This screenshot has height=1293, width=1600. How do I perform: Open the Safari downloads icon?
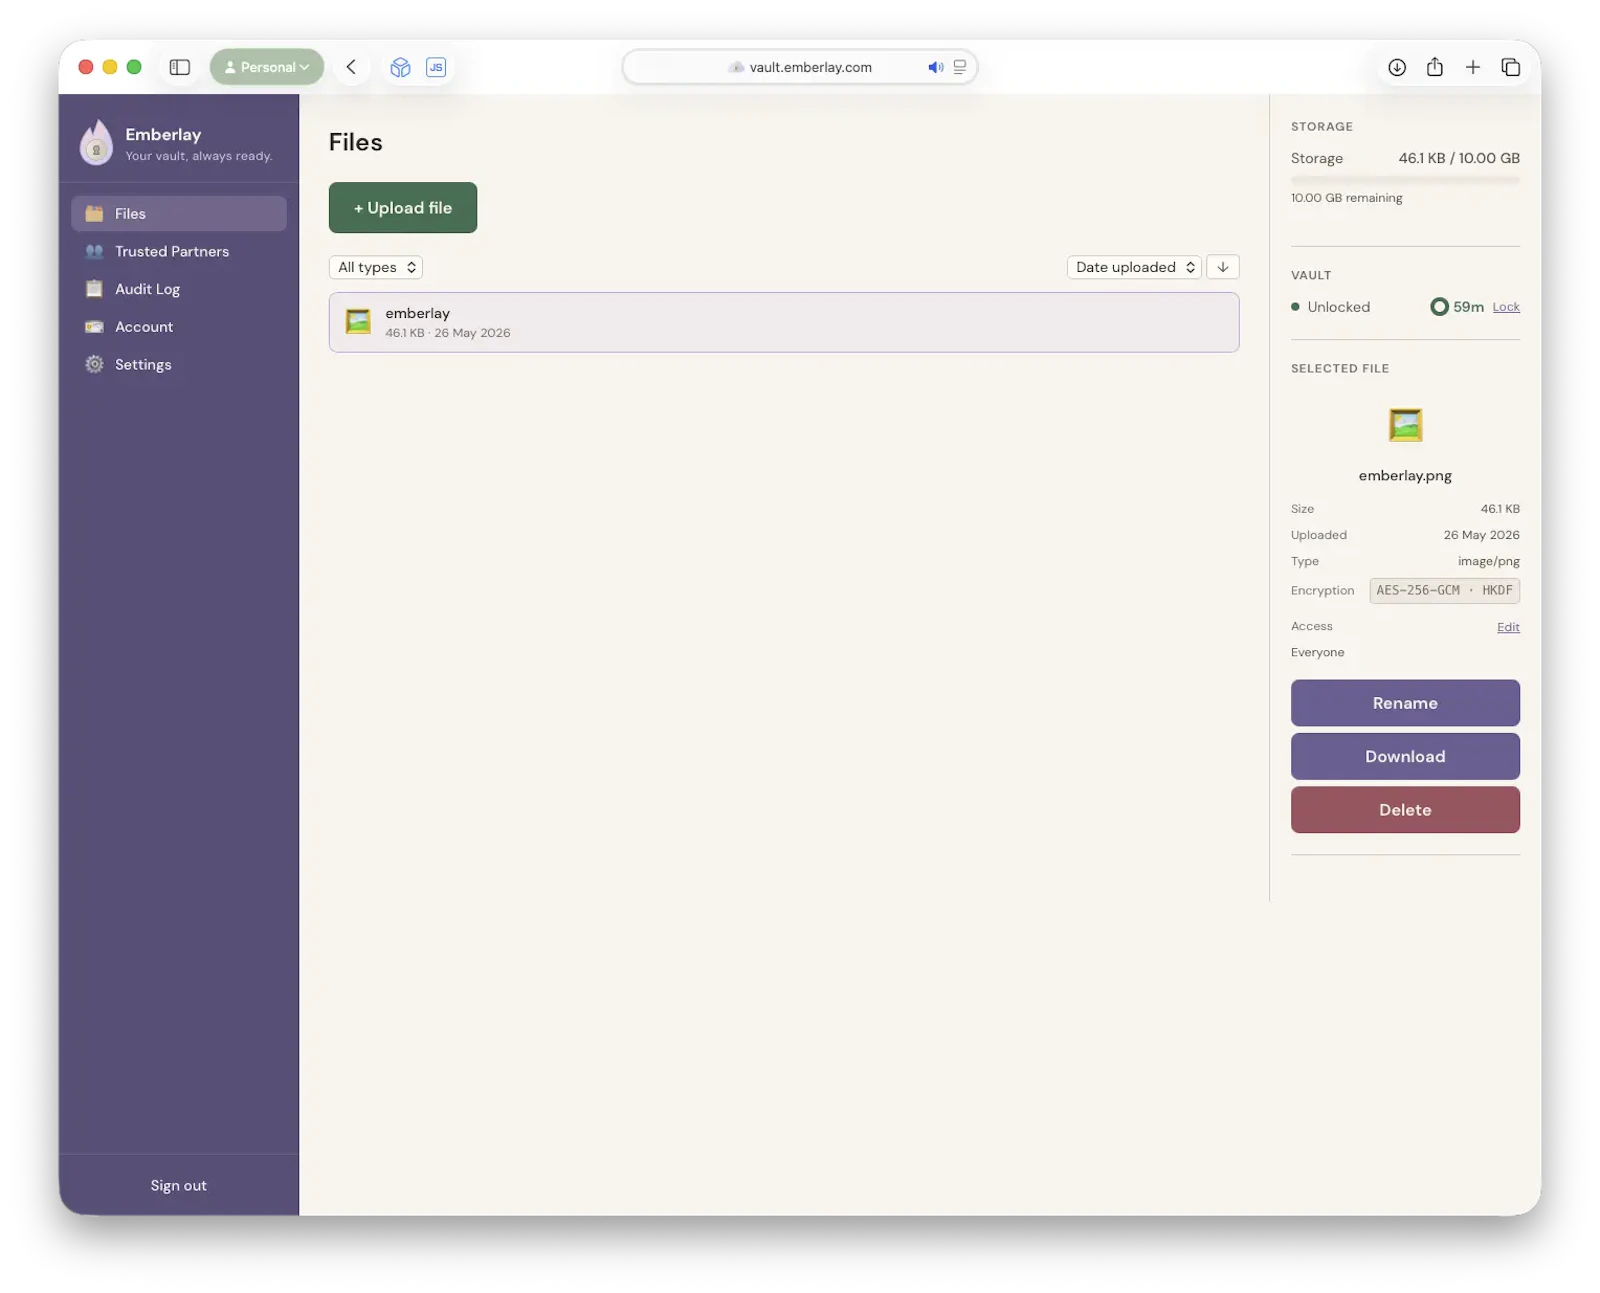coord(1396,67)
